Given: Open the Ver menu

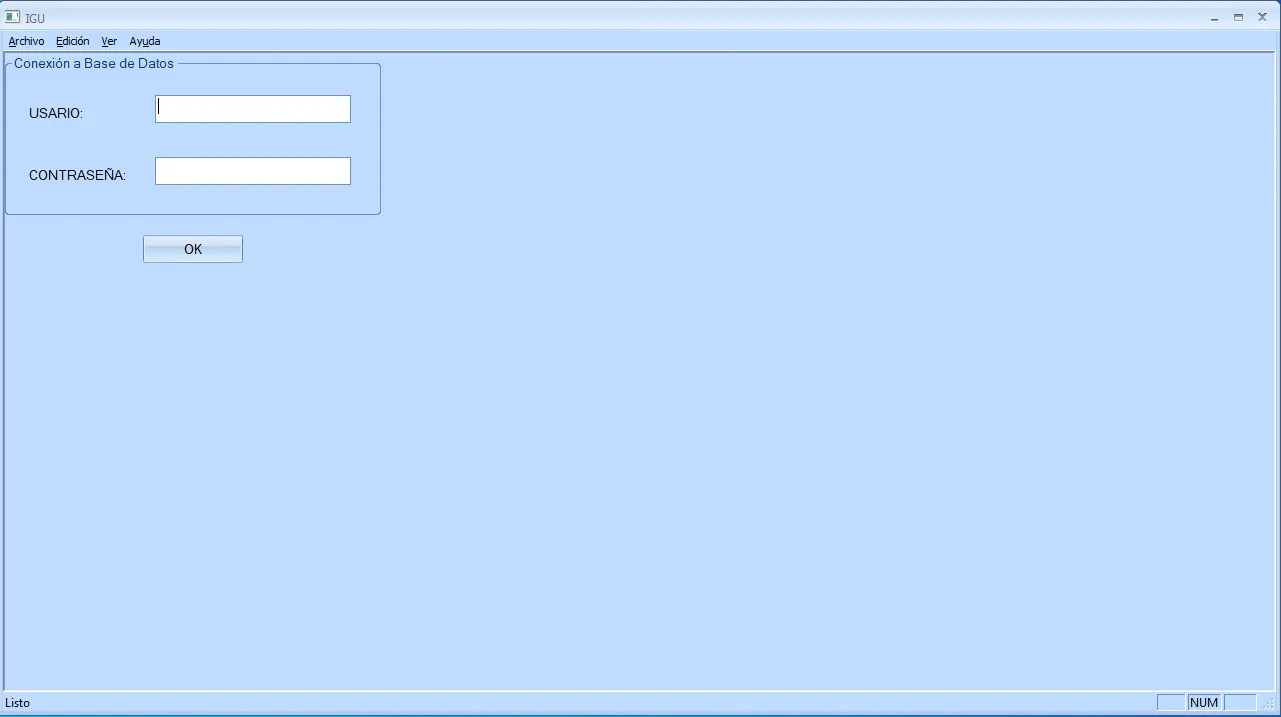Looking at the screenshot, I should 109,41.
